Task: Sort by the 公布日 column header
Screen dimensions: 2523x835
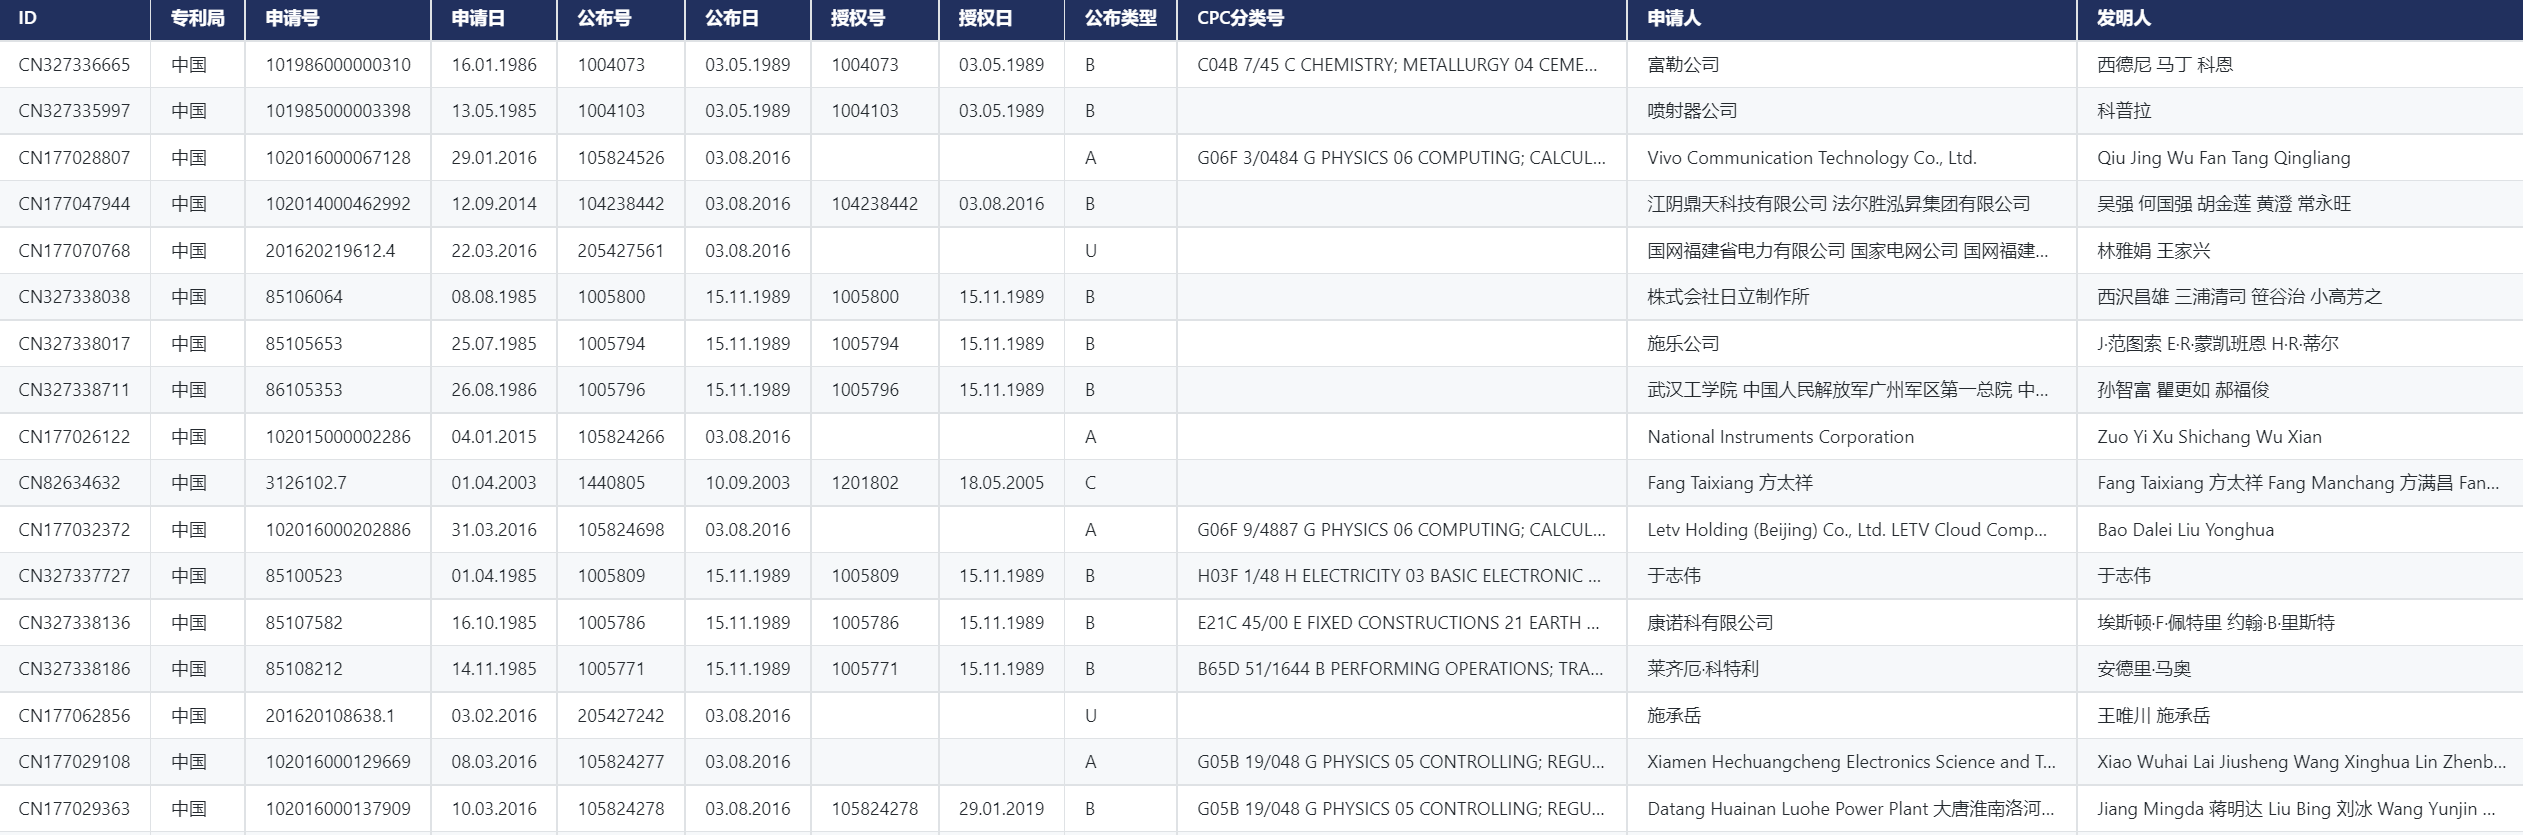Action: point(732,18)
